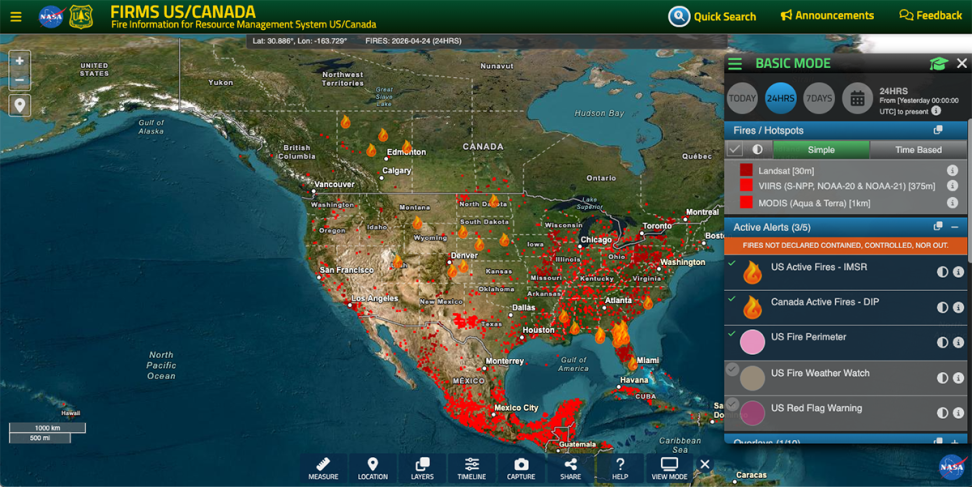Image resolution: width=972 pixels, height=487 pixels.
Task: Enable US Fire Weather Watch layer
Action: pos(732,369)
